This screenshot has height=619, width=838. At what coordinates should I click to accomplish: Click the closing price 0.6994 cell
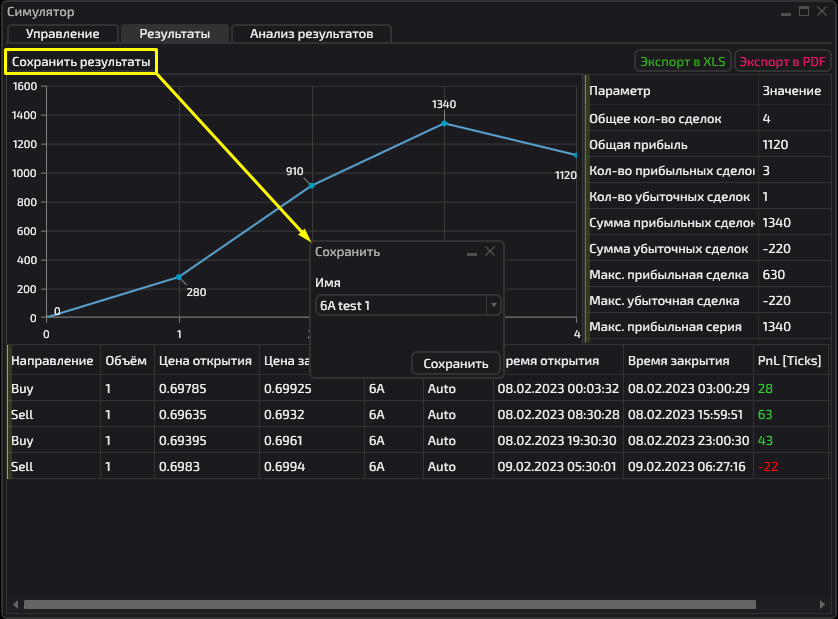click(x=312, y=467)
